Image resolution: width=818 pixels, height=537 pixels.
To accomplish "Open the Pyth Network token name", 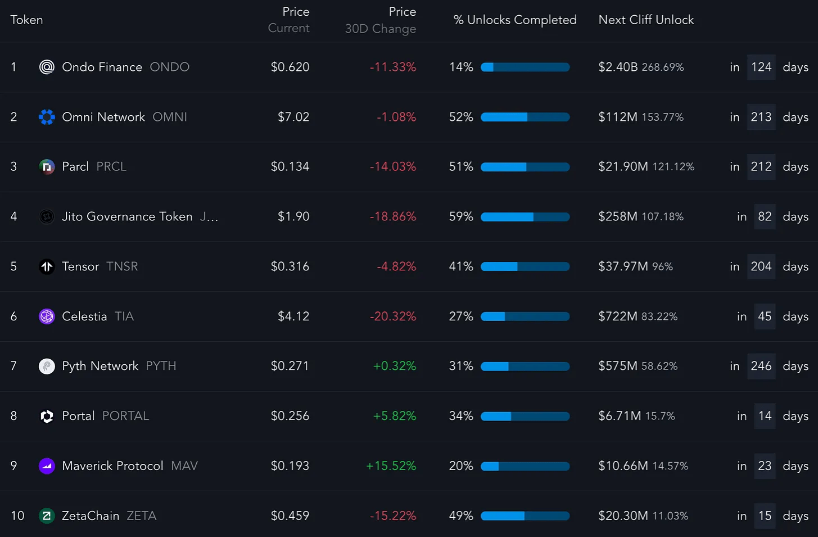I will (100, 366).
